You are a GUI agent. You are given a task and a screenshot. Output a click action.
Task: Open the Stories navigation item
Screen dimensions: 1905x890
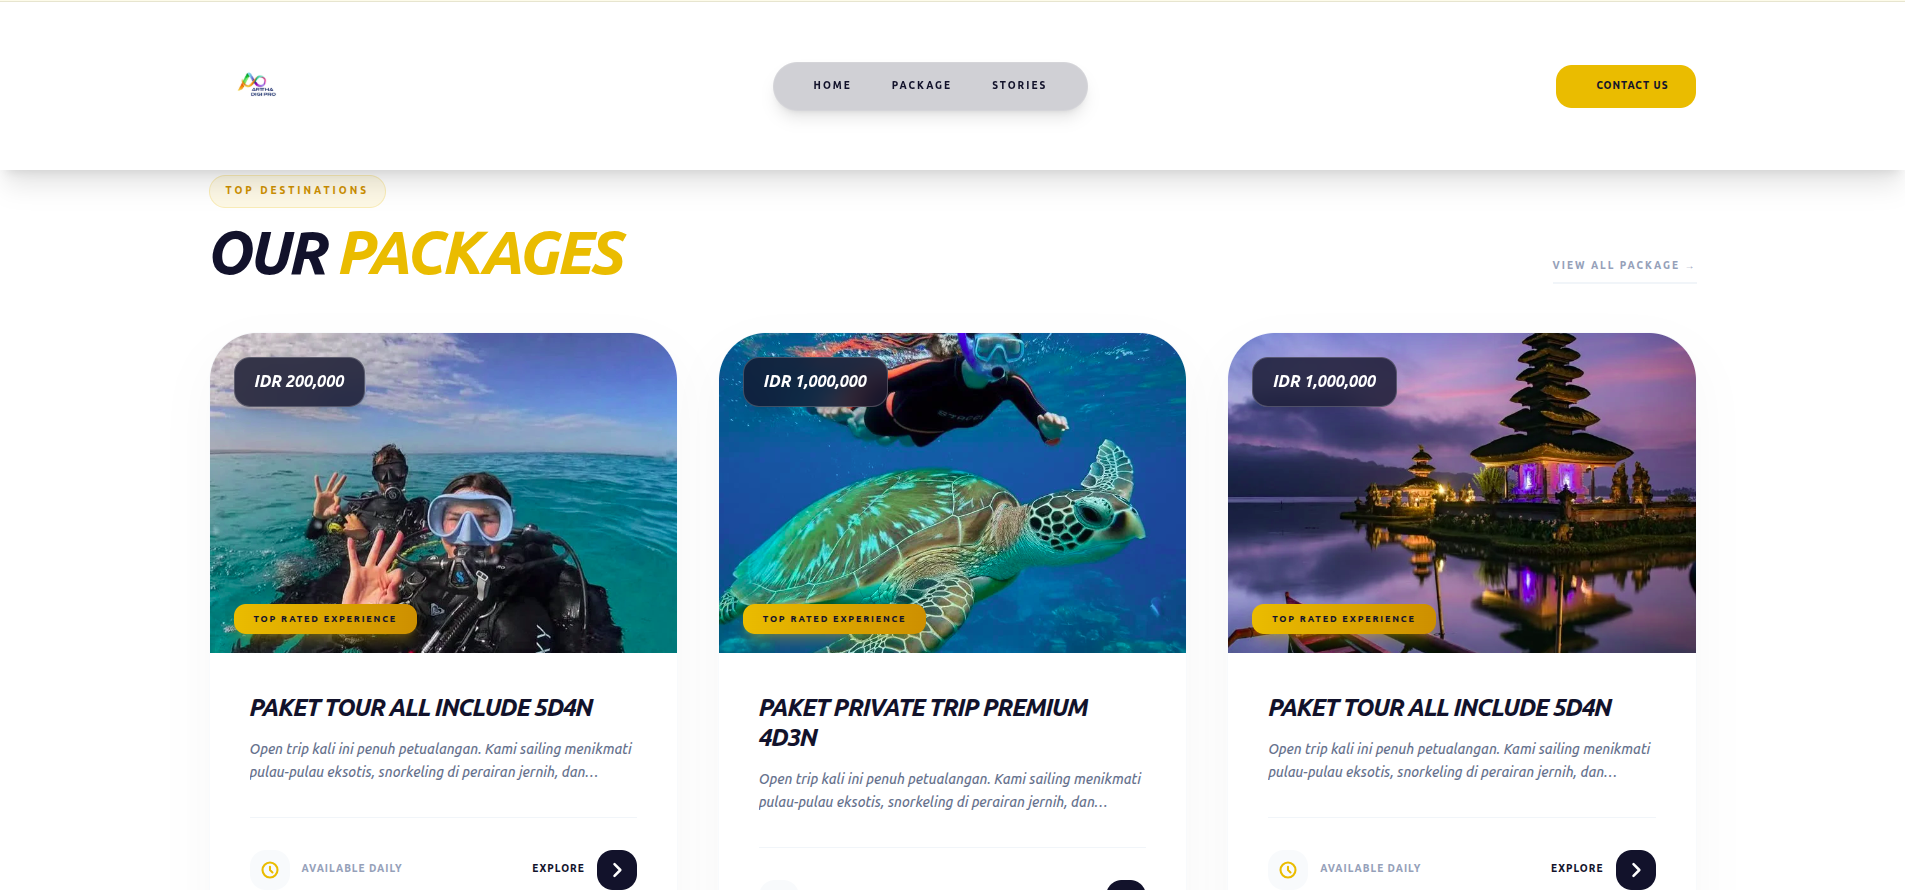(1019, 86)
